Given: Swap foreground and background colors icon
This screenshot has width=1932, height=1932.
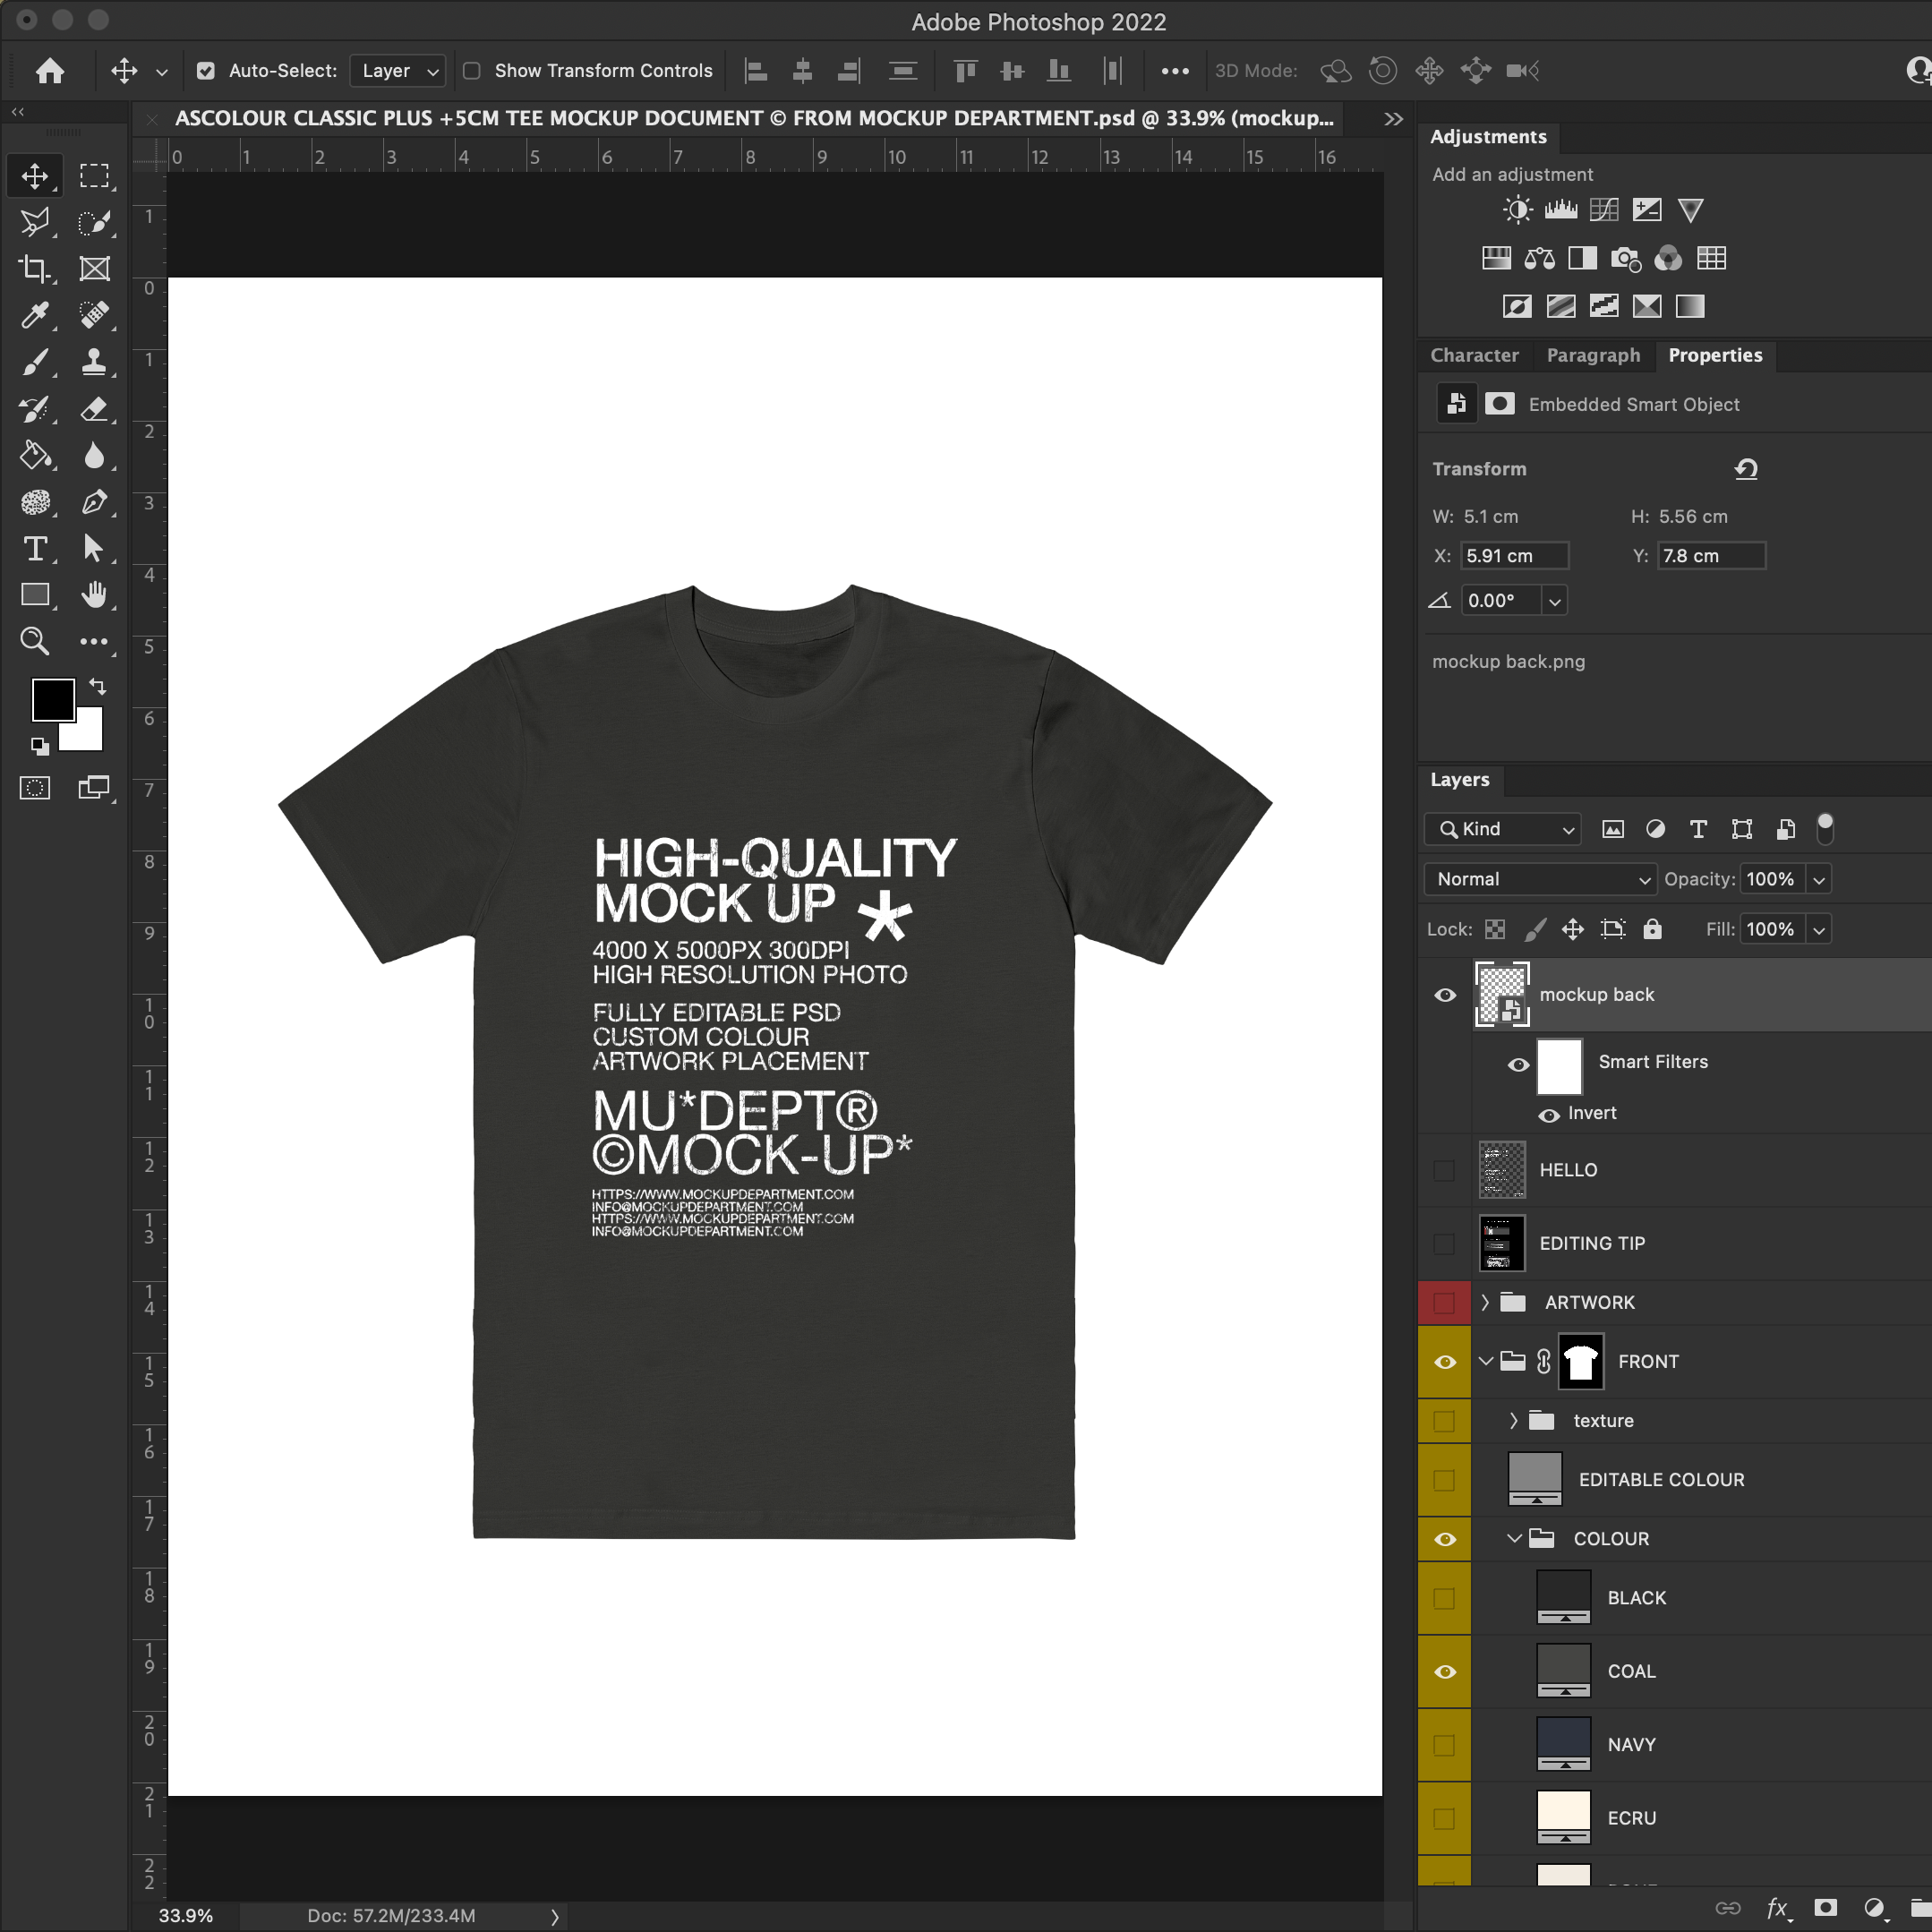Looking at the screenshot, I should click(x=98, y=687).
